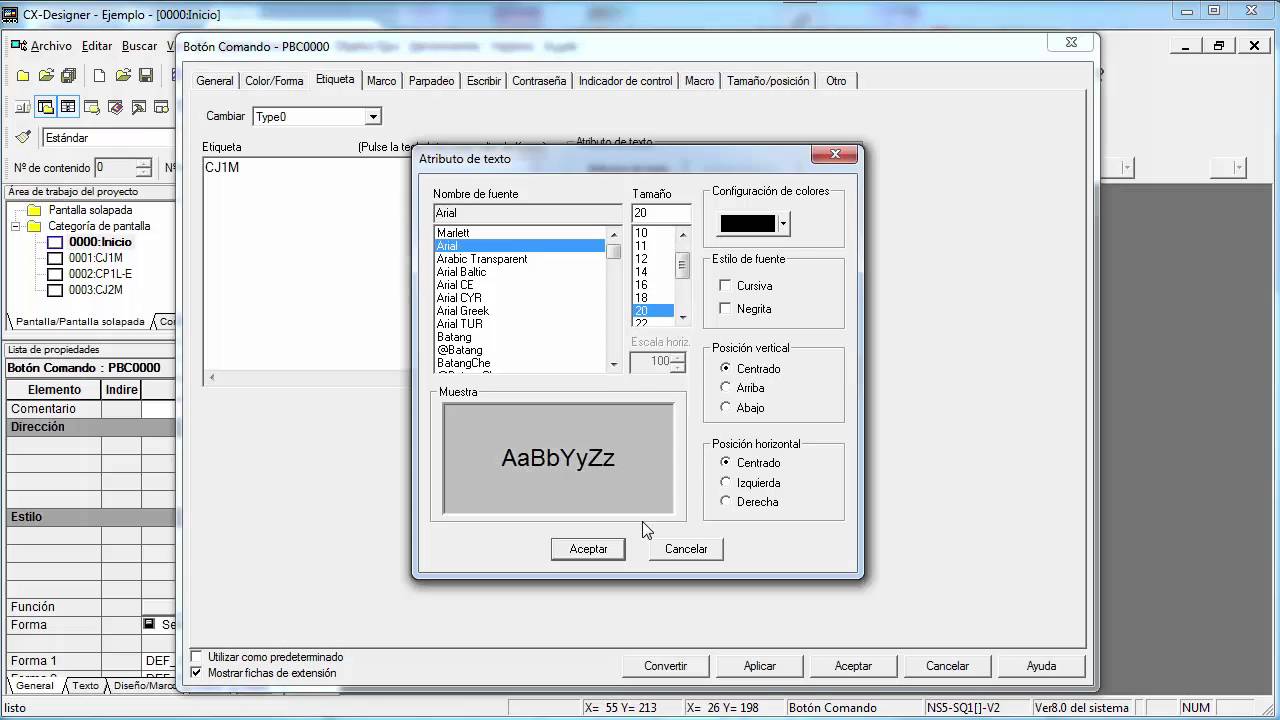Image resolution: width=1280 pixels, height=720 pixels.
Task: Select the 0003:CJ2M screen in tree
Action: [x=95, y=290]
